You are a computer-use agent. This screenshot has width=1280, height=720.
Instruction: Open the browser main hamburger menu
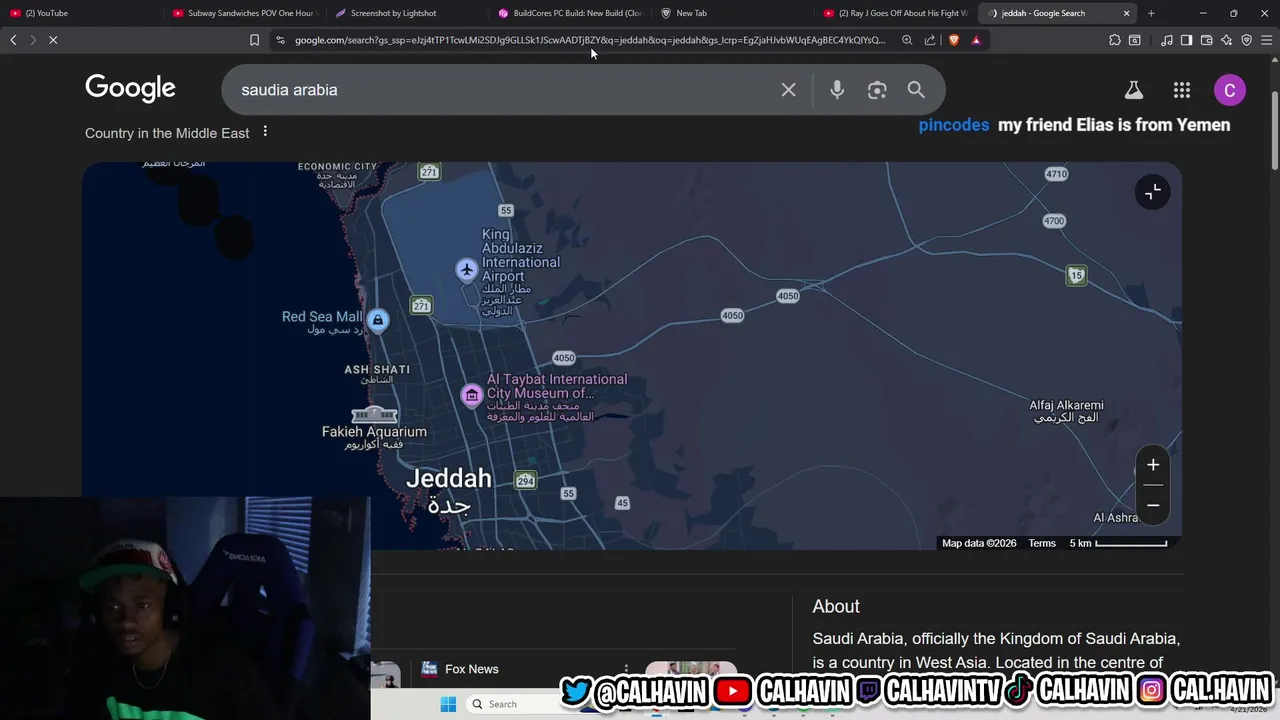click(1267, 40)
